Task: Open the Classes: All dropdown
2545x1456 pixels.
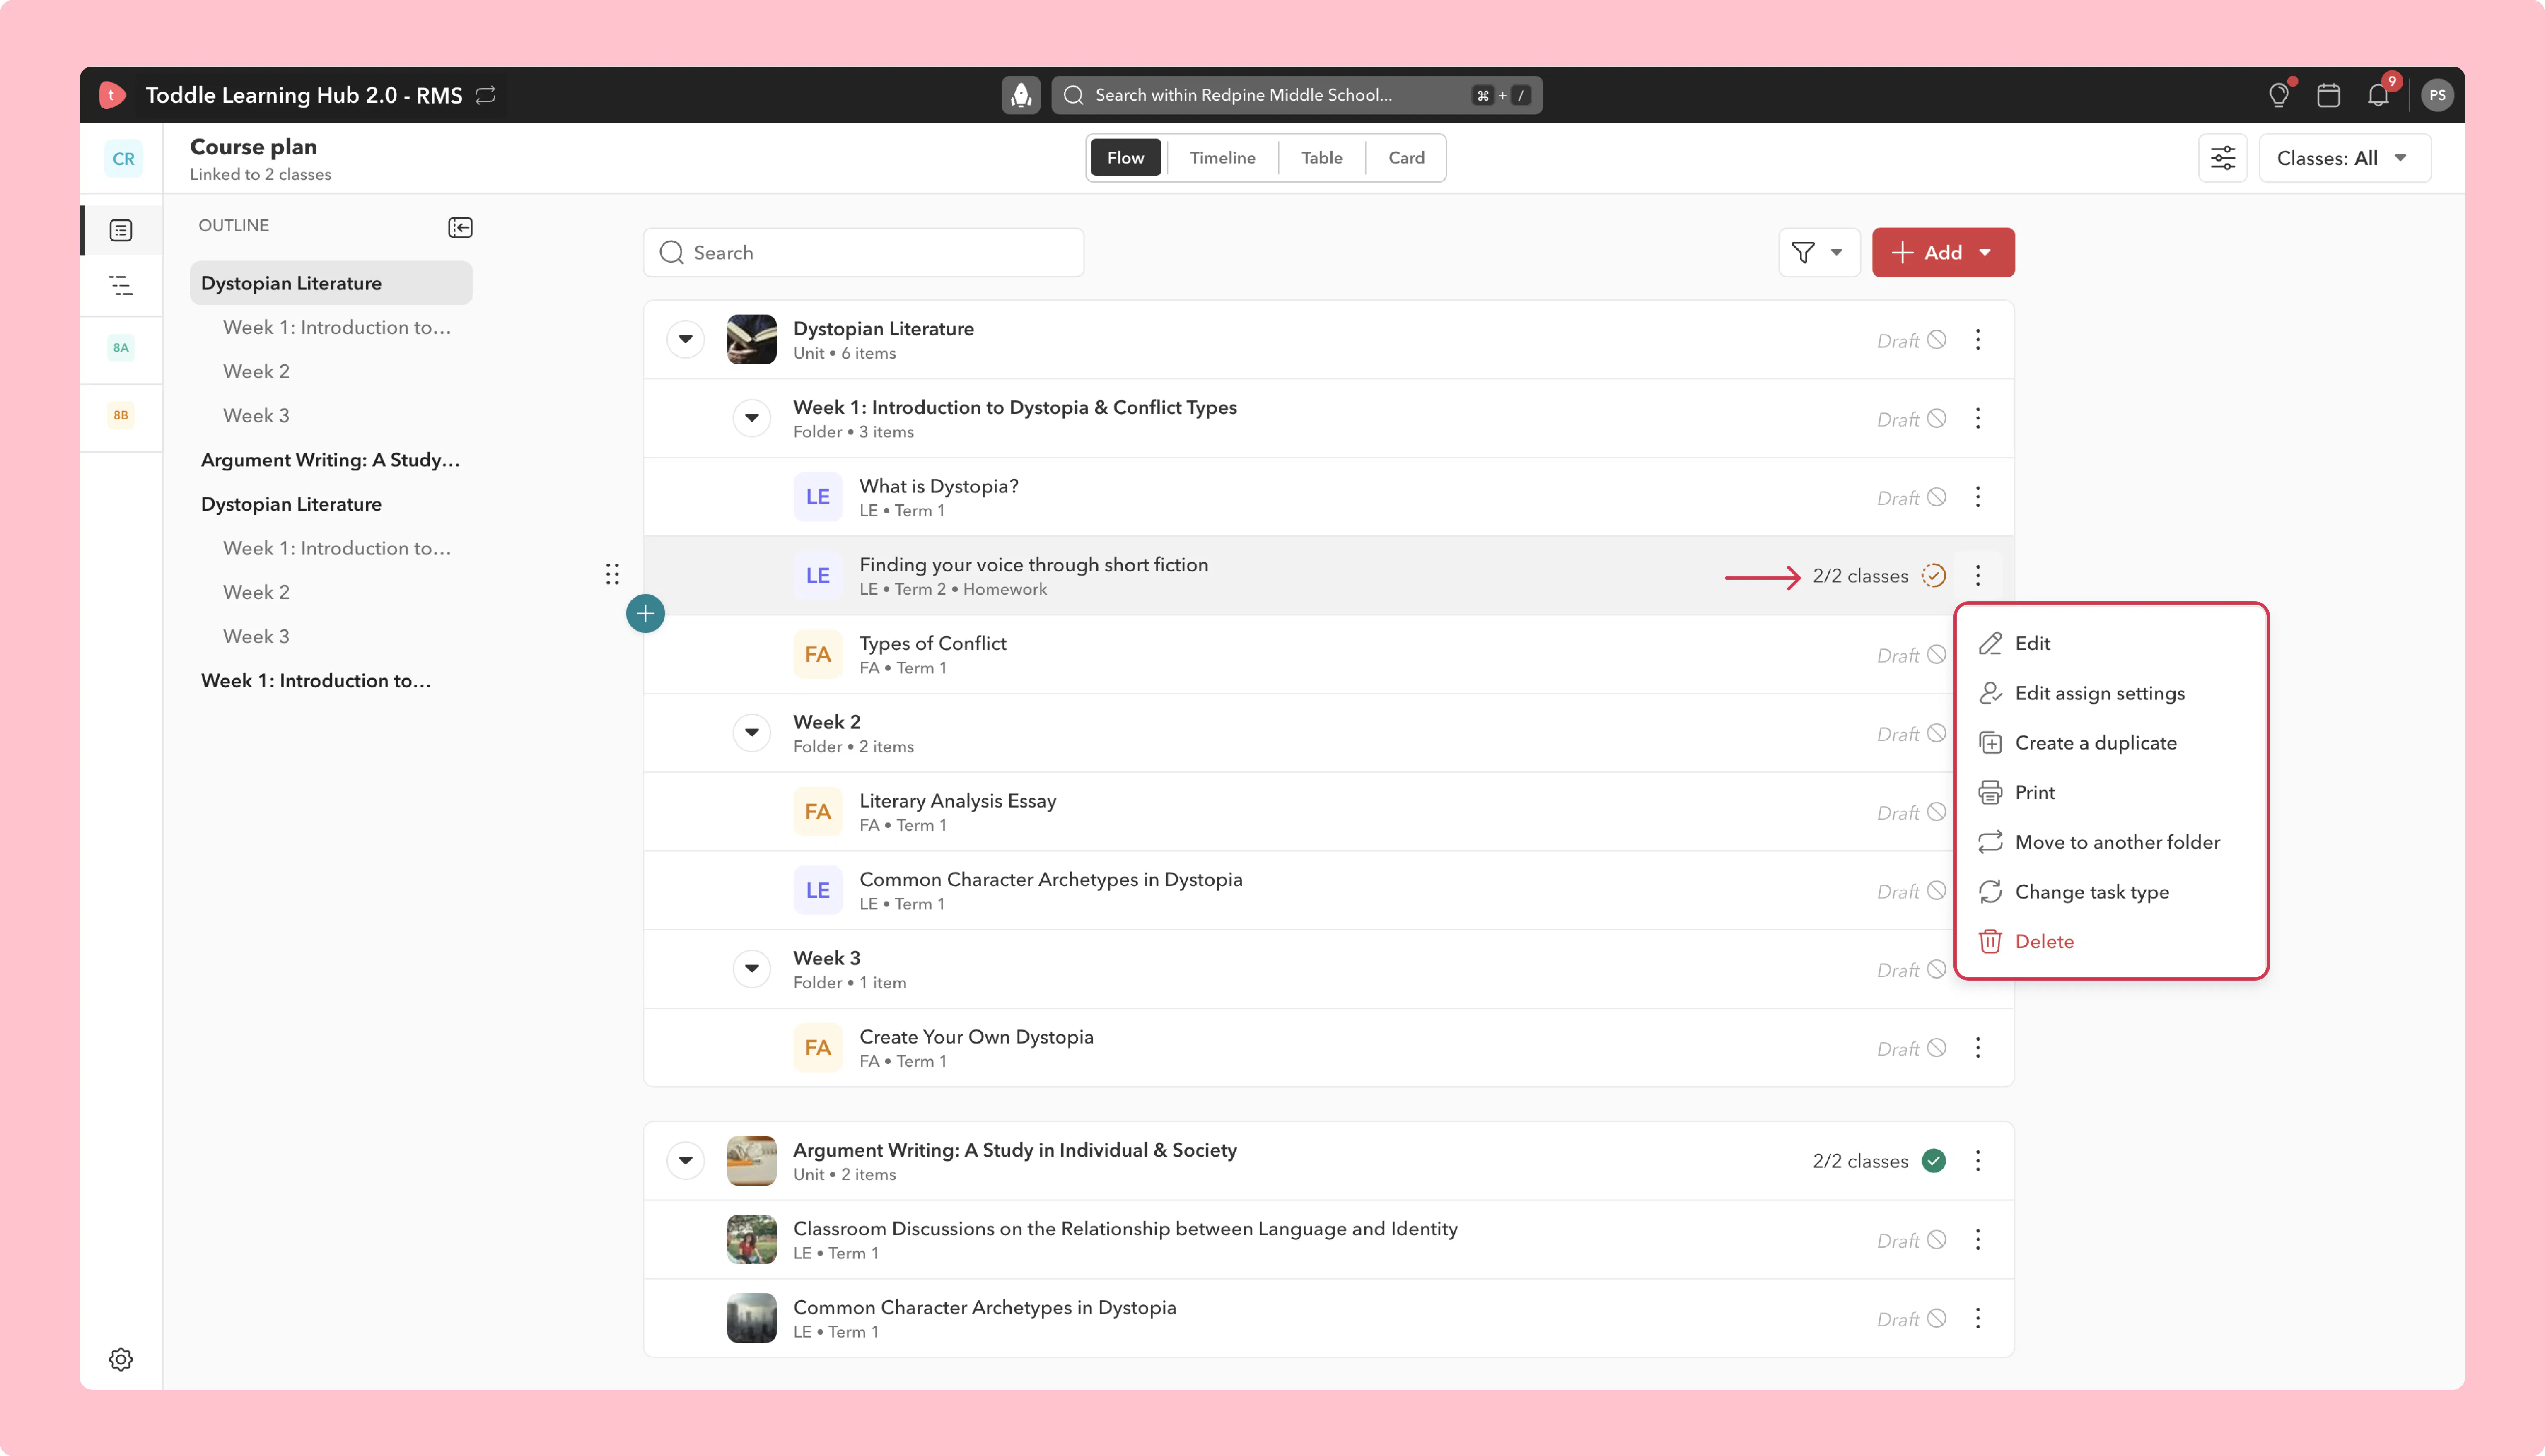Action: click(2344, 158)
